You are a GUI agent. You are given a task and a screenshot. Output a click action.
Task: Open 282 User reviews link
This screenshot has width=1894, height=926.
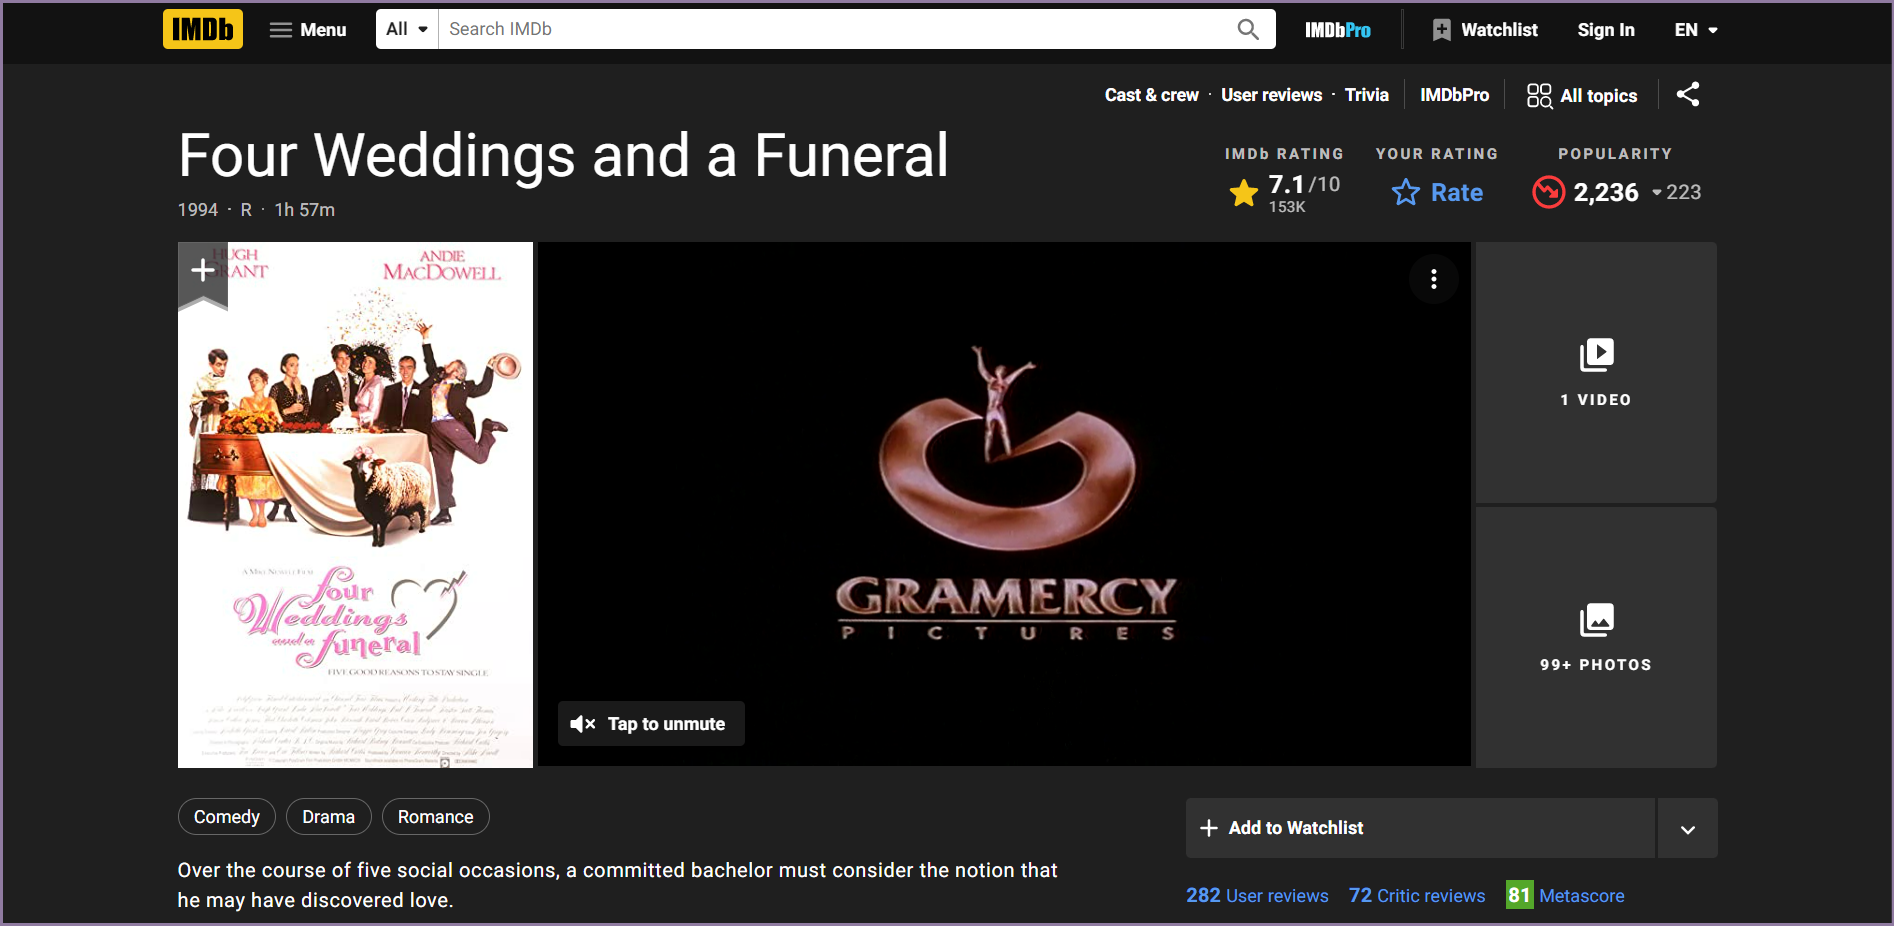pyautogui.click(x=1257, y=895)
